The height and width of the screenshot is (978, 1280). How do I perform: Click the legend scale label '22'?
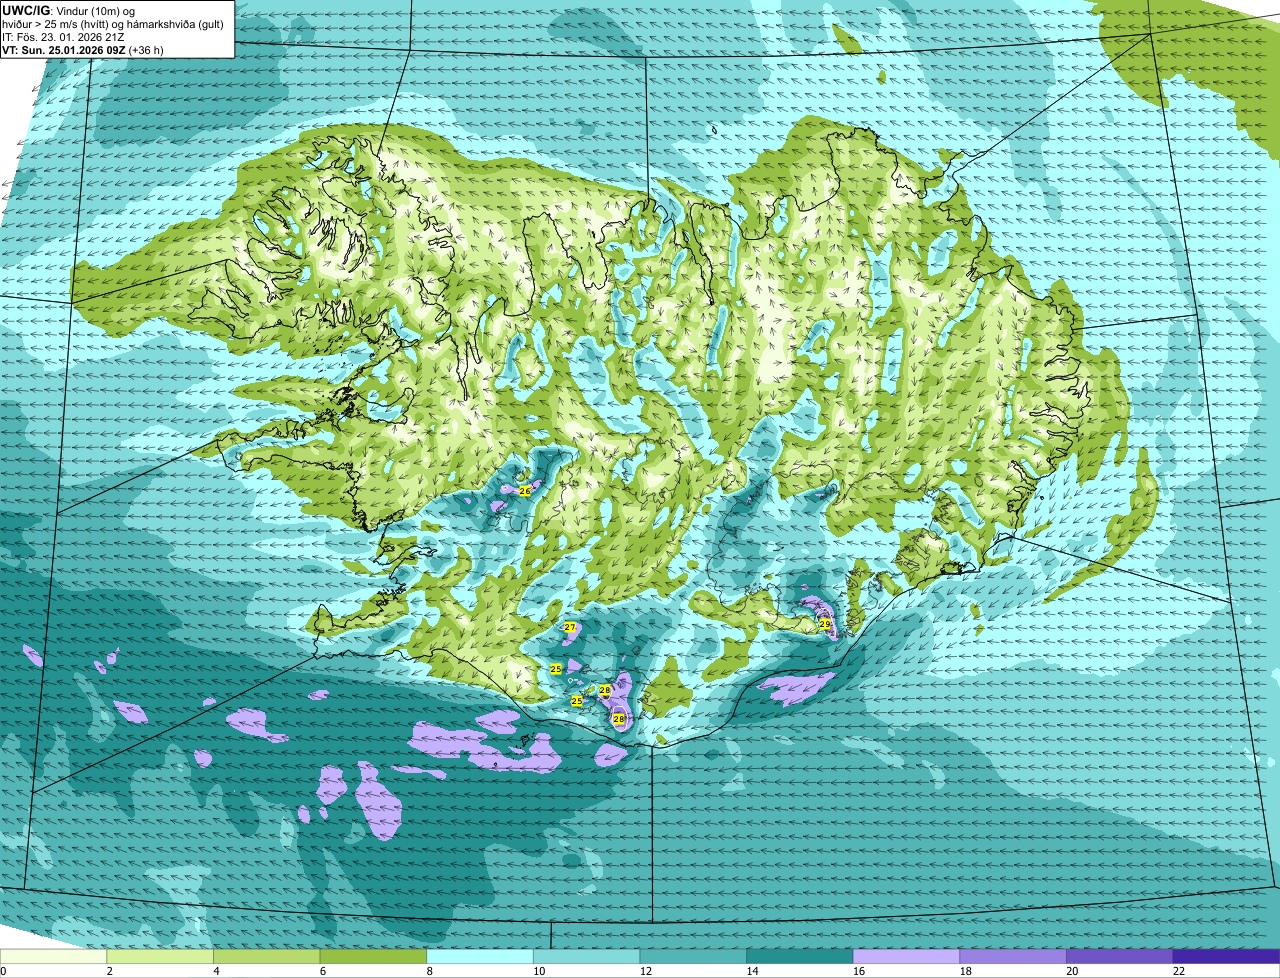pyautogui.click(x=1179, y=971)
